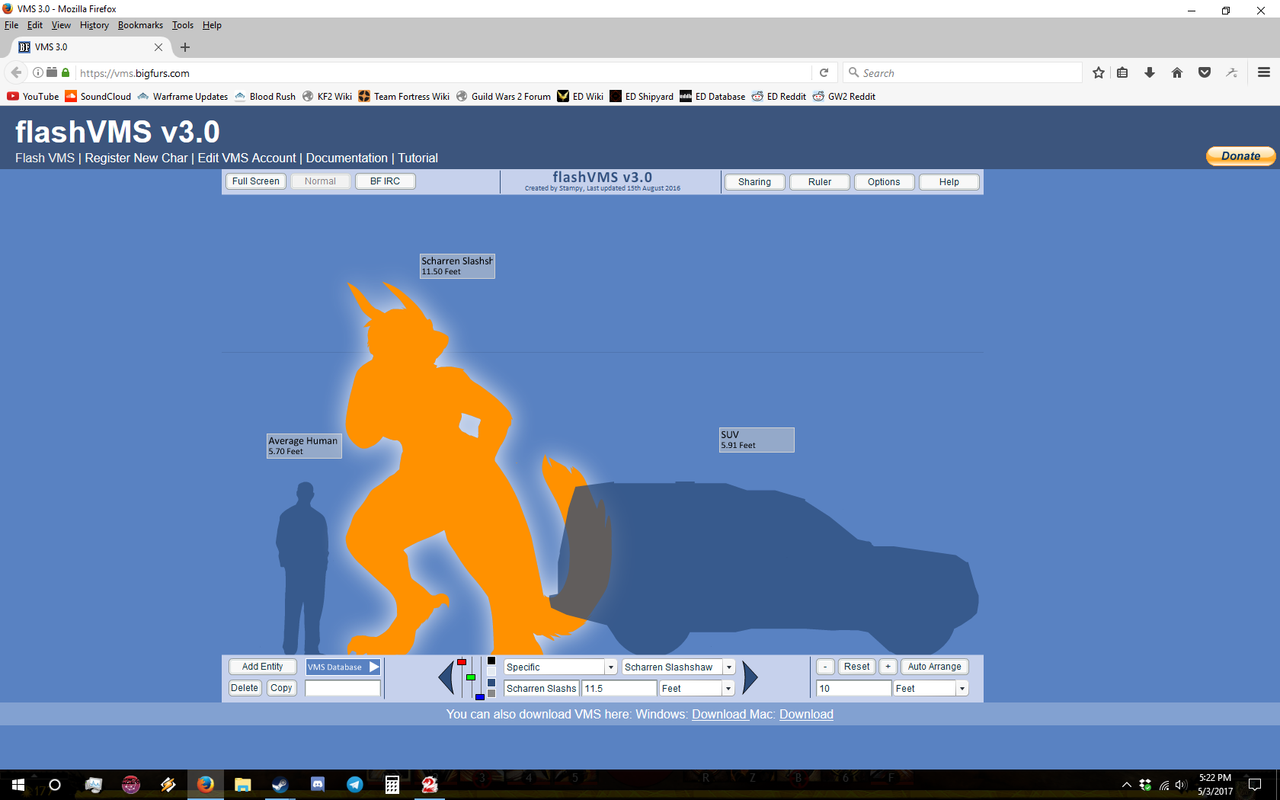Viewport: 1280px width, 800px height.
Task: Open the Bookmarks menu in Firefox
Action: [x=140, y=25]
